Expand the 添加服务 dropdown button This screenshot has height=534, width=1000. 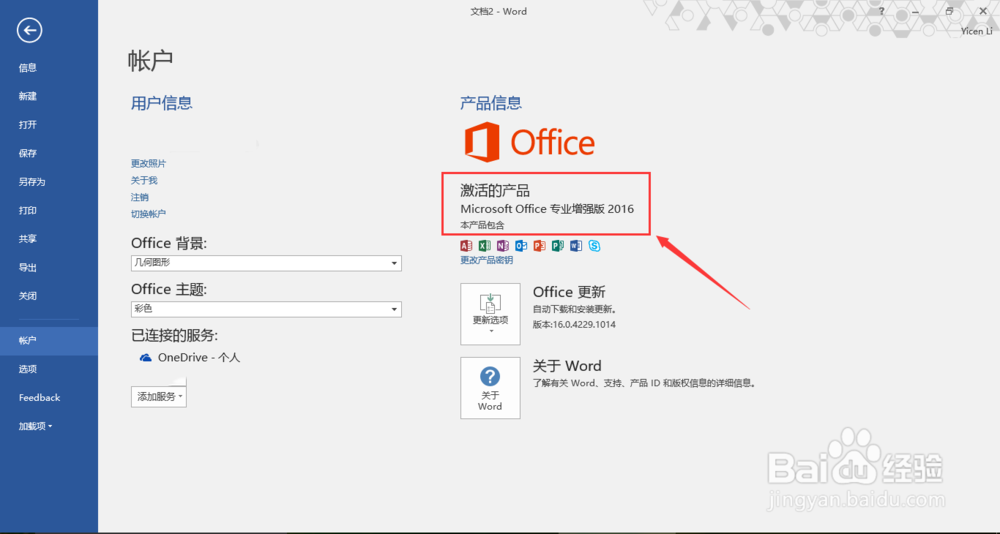click(x=159, y=397)
